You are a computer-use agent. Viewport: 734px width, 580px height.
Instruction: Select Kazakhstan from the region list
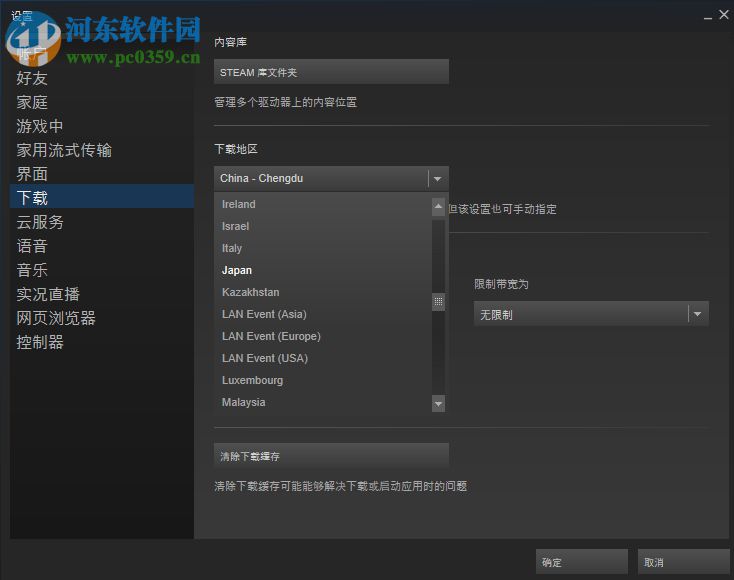point(323,292)
